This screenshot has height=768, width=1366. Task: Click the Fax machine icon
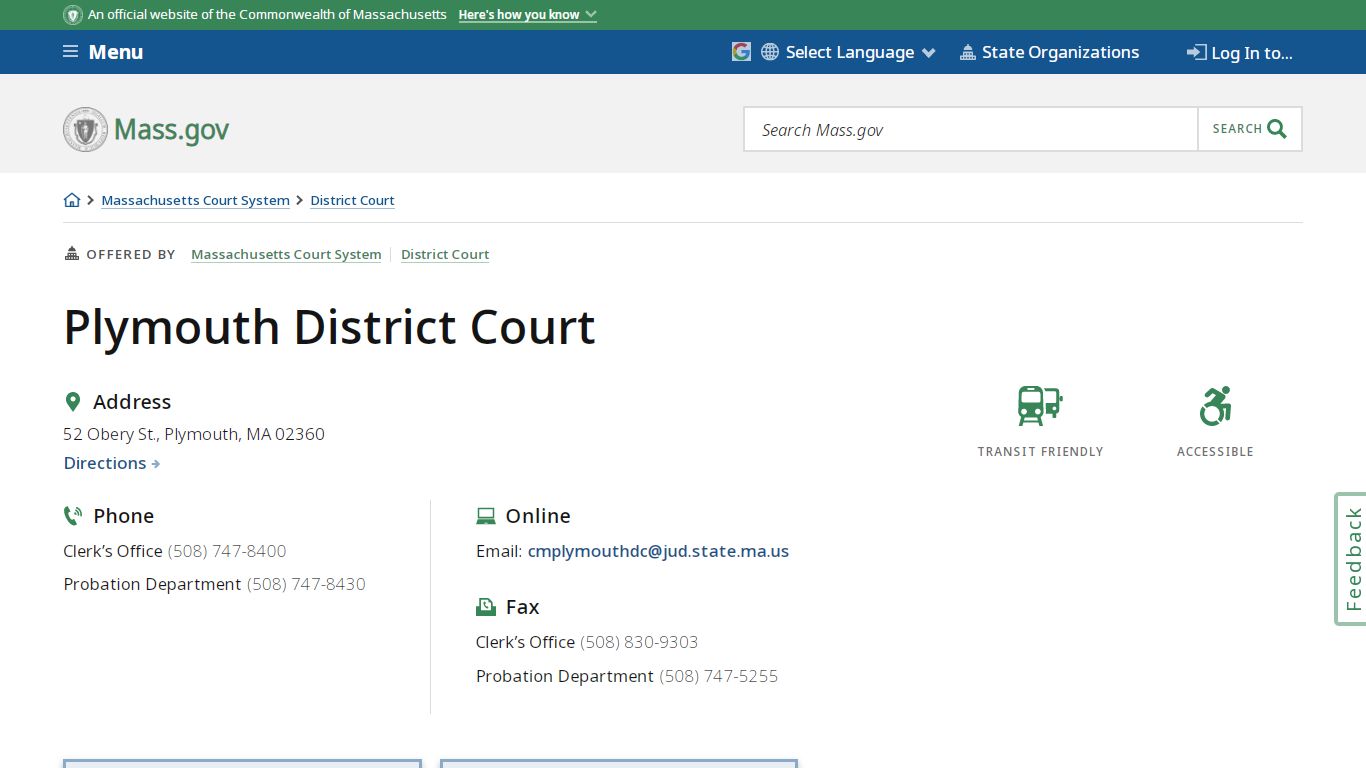tap(486, 607)
